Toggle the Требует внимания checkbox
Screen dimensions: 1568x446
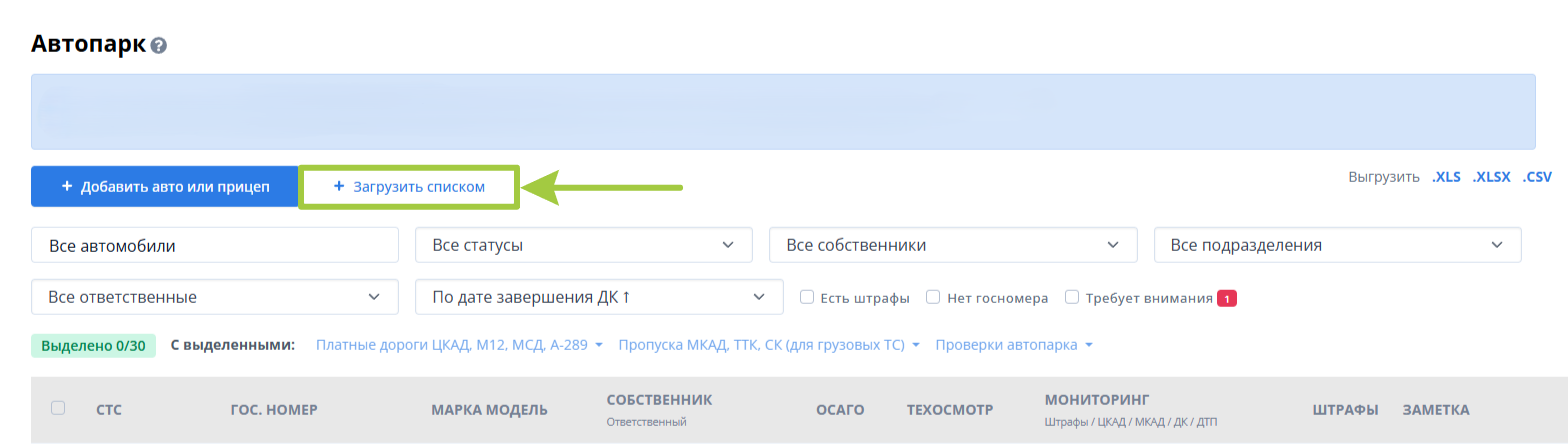(x=1072, y=297)
